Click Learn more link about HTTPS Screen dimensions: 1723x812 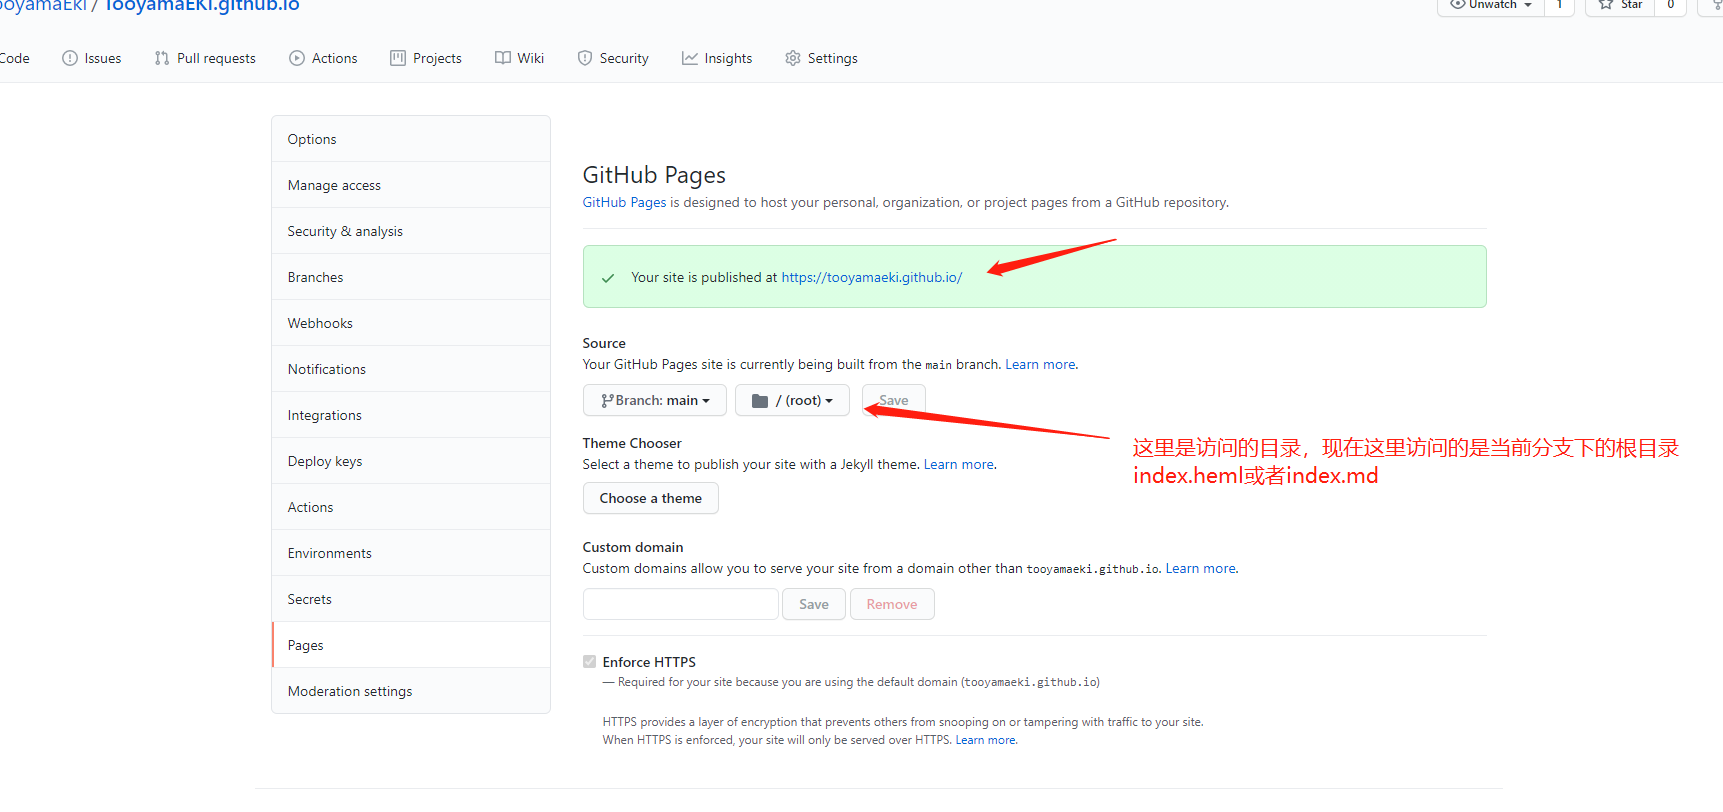[x=985, y=740]
